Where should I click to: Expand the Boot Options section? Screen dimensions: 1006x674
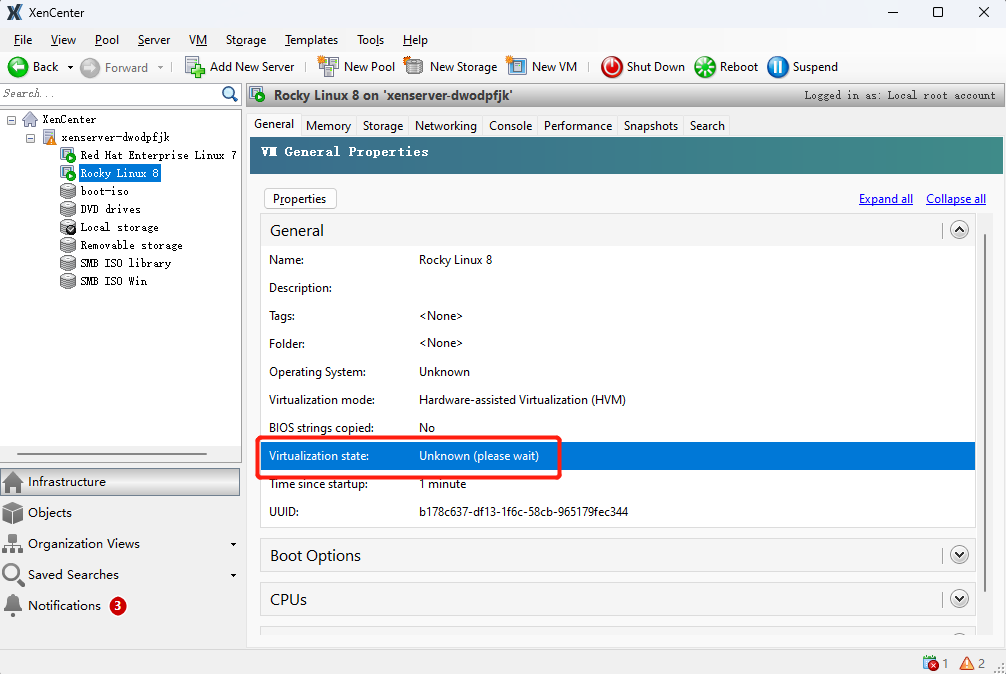[959, 554]
